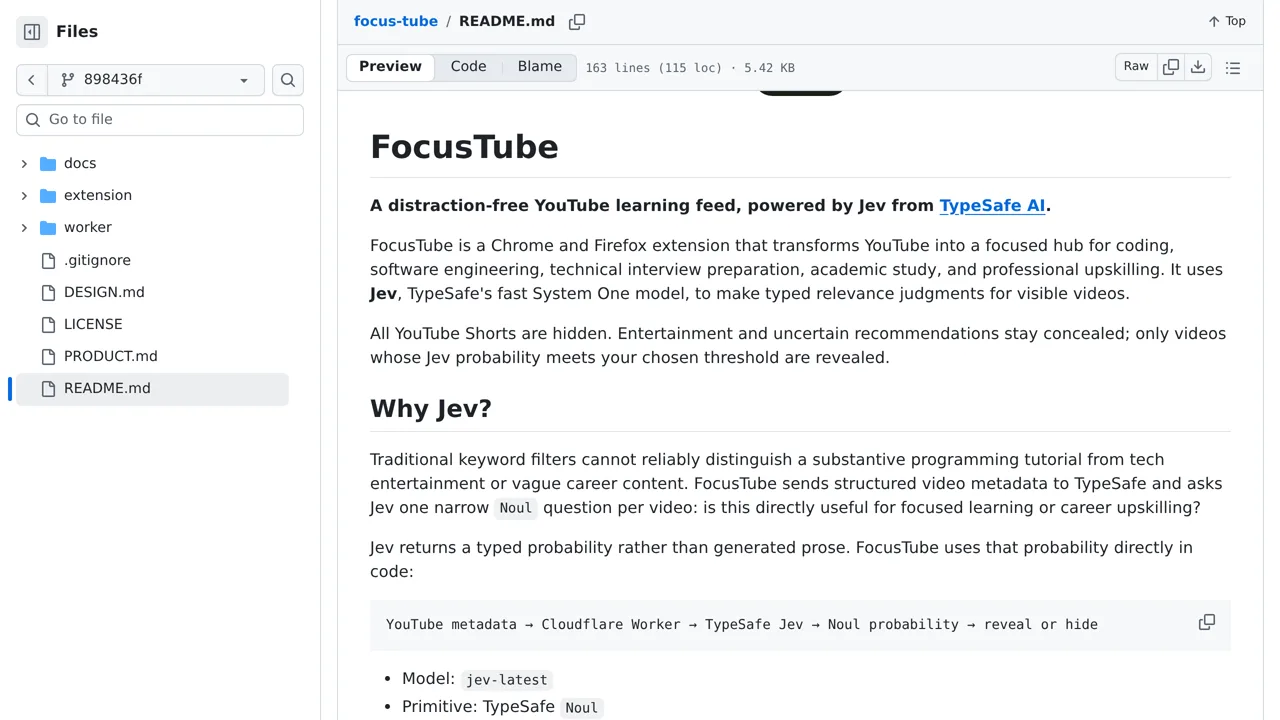Open the Raw file view

point(1136,67)
